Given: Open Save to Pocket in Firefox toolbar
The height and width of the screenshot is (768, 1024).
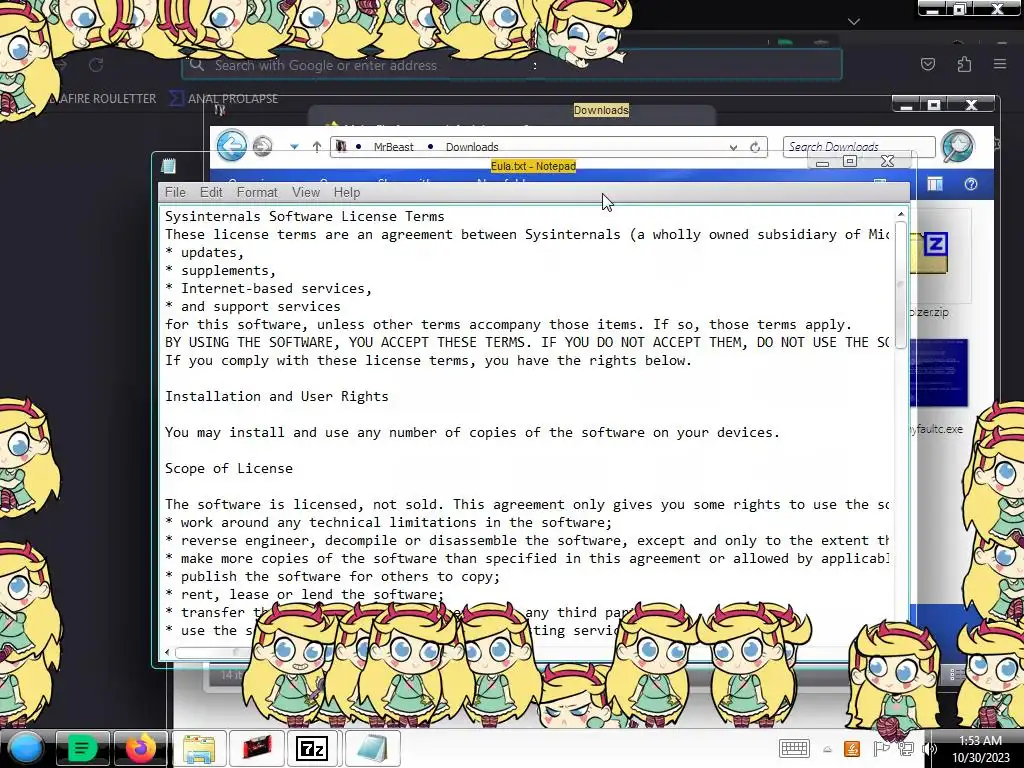Looking at the screenshot, I should pyautogui.click(x=928, y=64).
